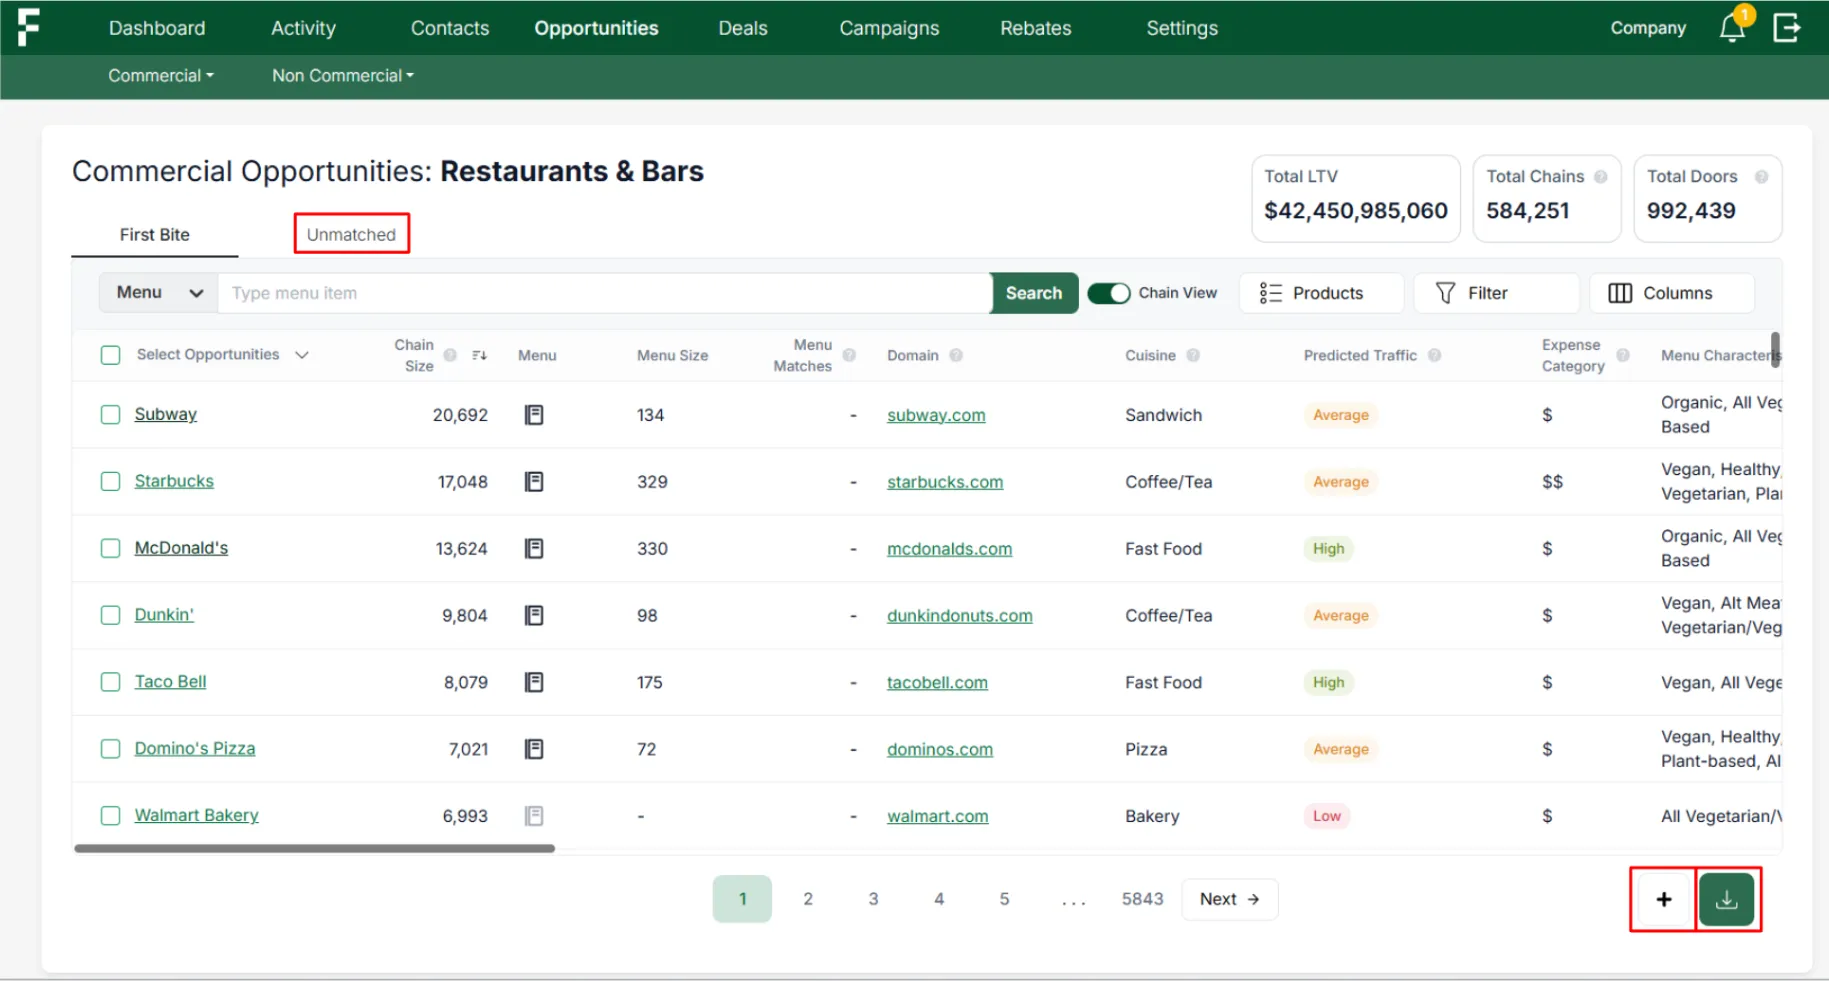1829x981 pixels.
Task: Click the greyed menu icon for Walmart Bakery
Action: (534, 816)
